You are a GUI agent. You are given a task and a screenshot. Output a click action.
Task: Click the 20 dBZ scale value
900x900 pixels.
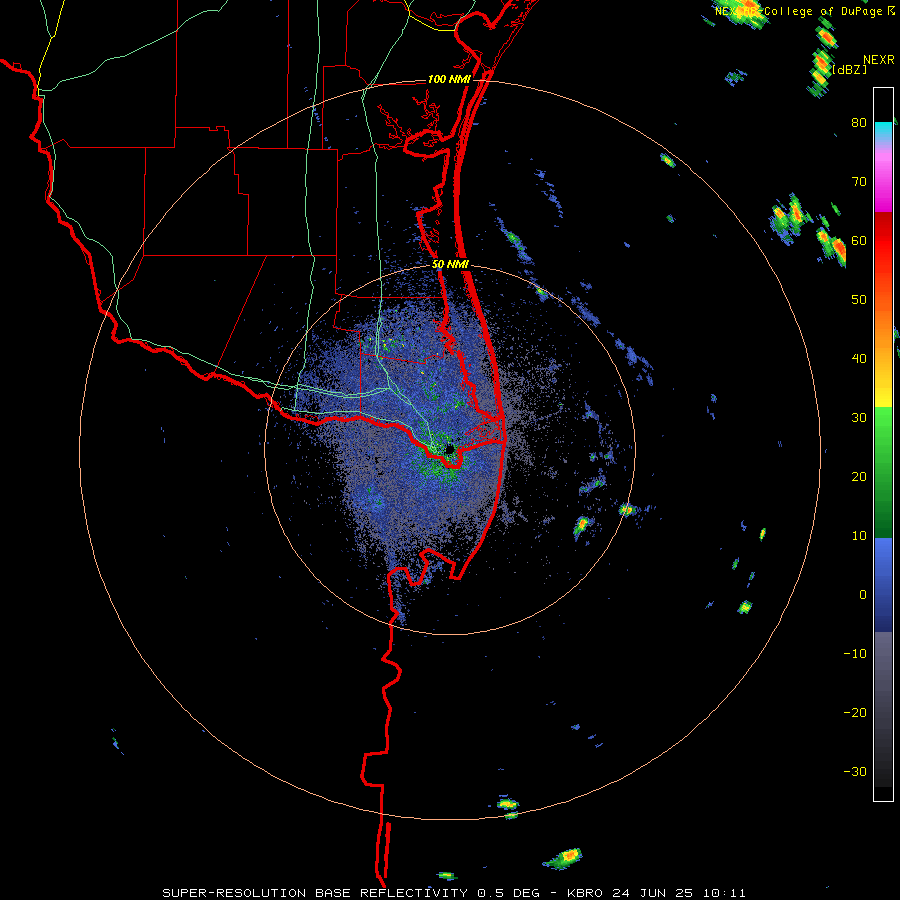click(x=859, y=476)
